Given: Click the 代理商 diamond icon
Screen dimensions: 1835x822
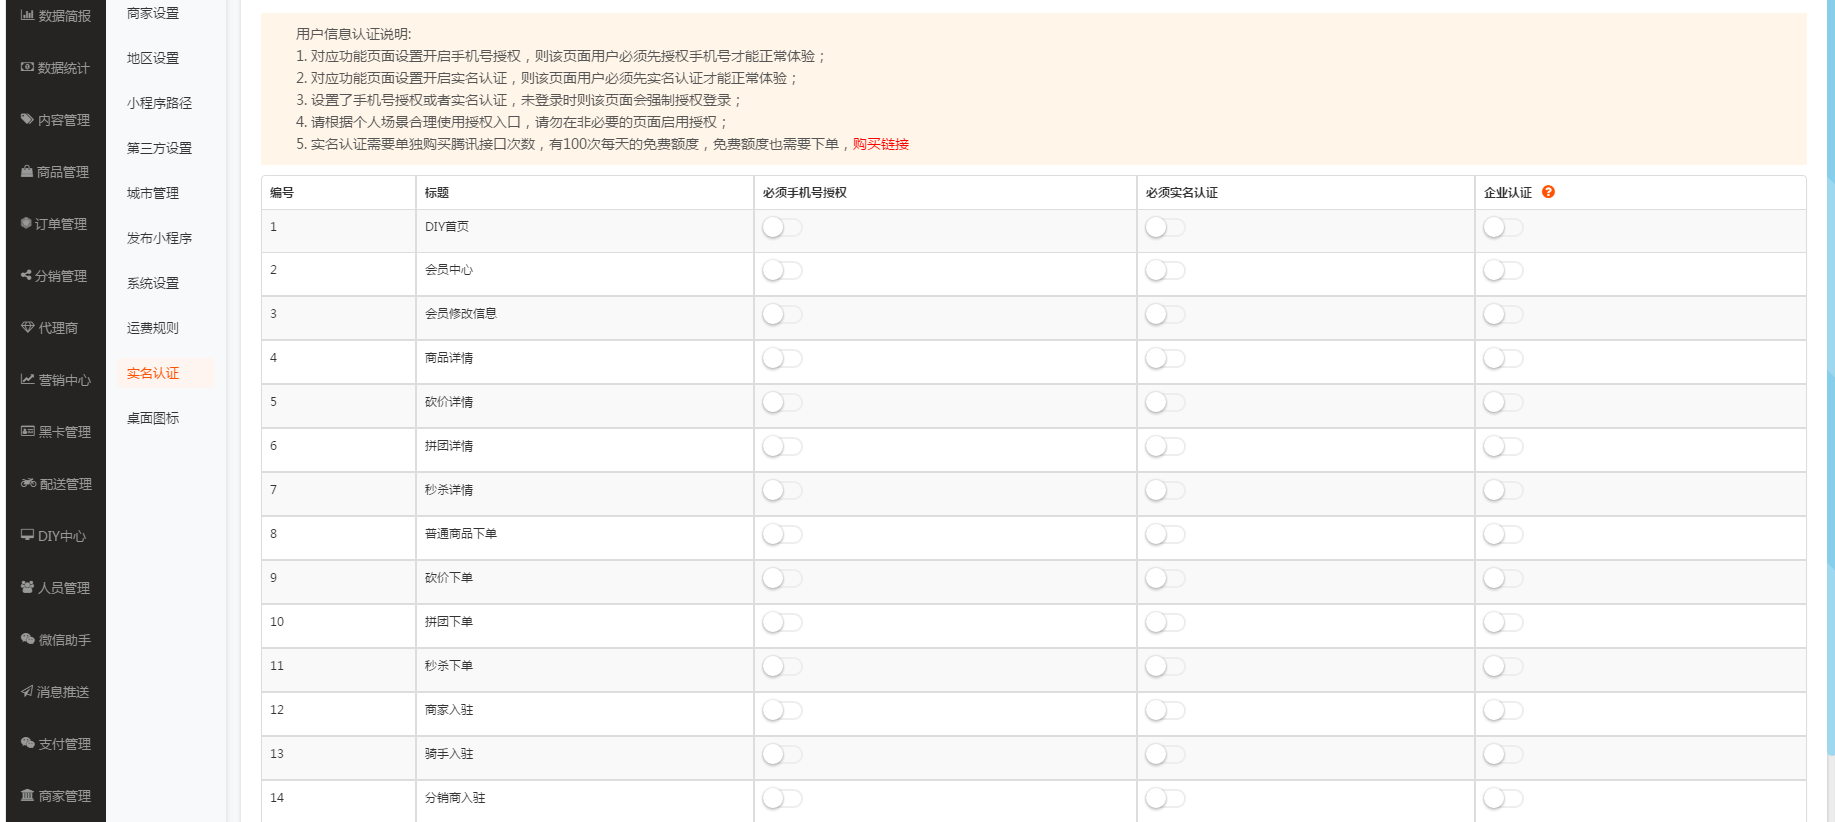Looking at the screenshot, I should point(27,328).
